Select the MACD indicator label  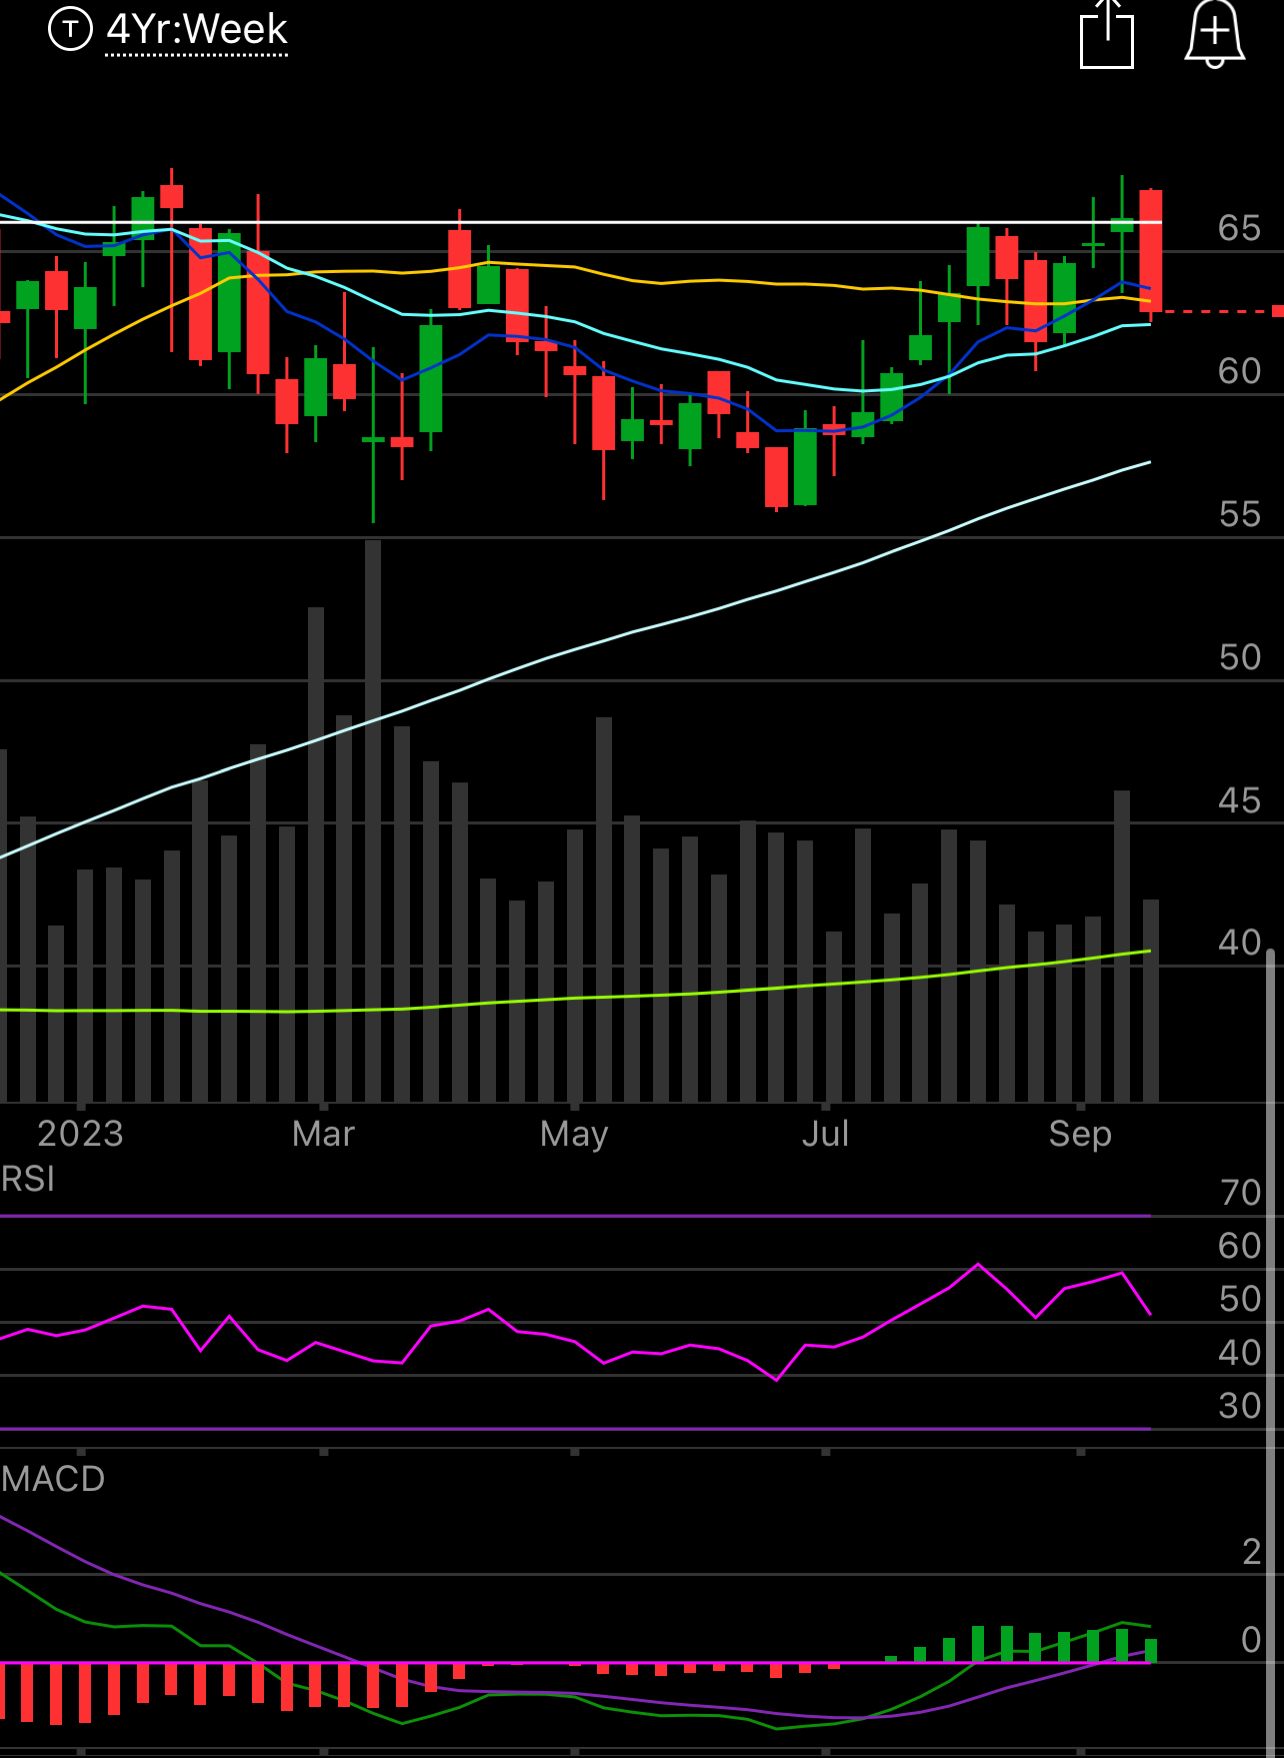[x=53, y=1479]
